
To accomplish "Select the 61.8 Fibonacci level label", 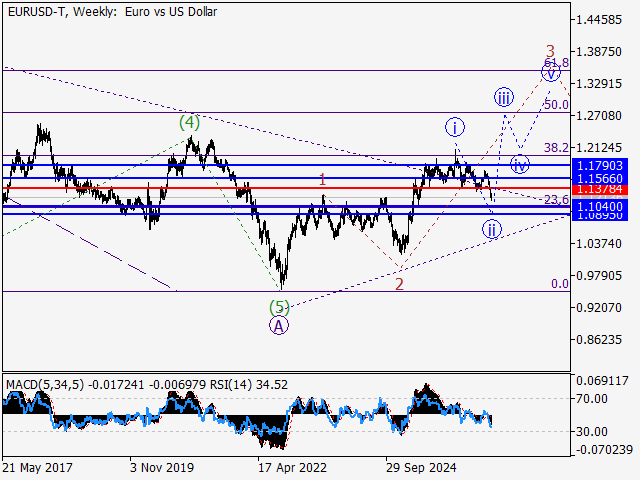I will (x=556, y=62).
